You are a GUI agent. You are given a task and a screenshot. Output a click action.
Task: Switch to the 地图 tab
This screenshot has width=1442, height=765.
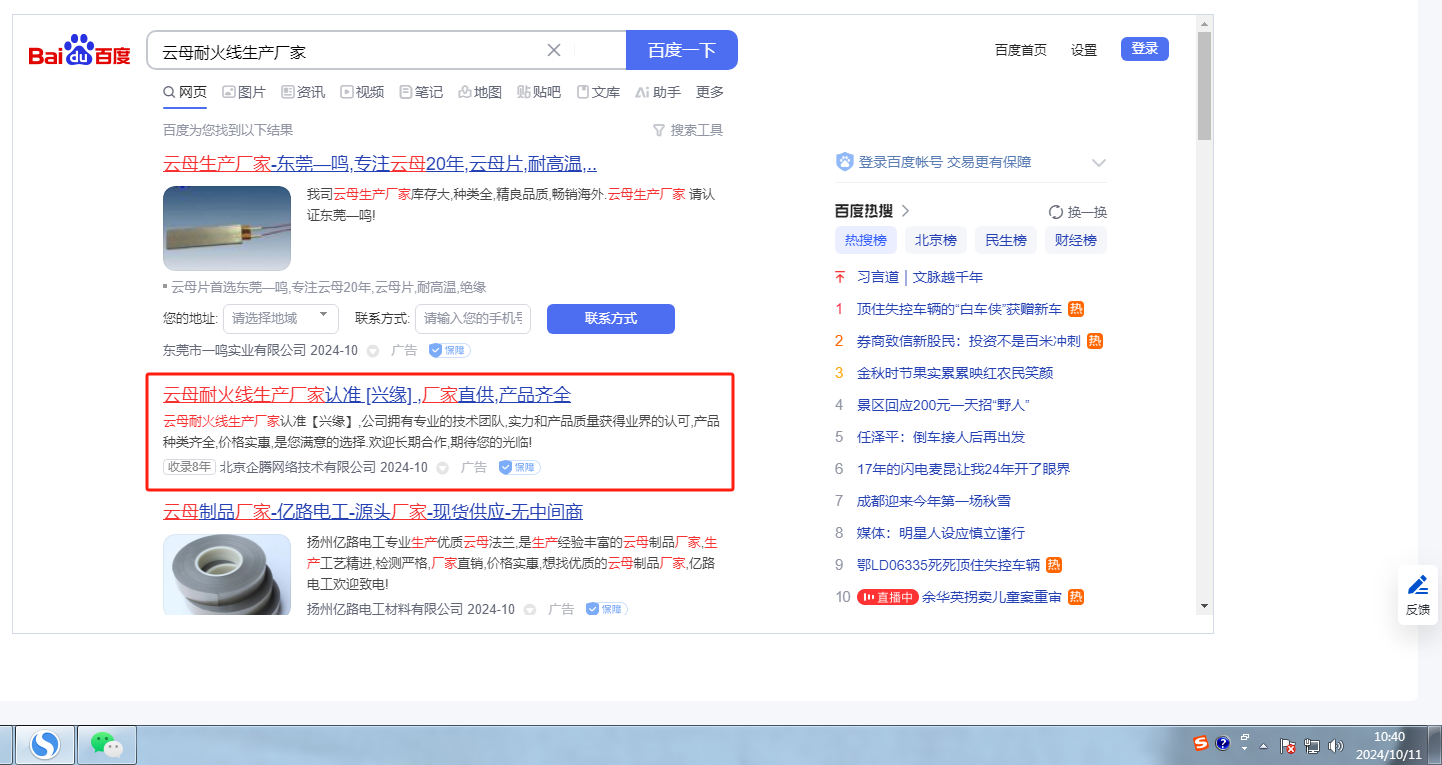(480, 92)
